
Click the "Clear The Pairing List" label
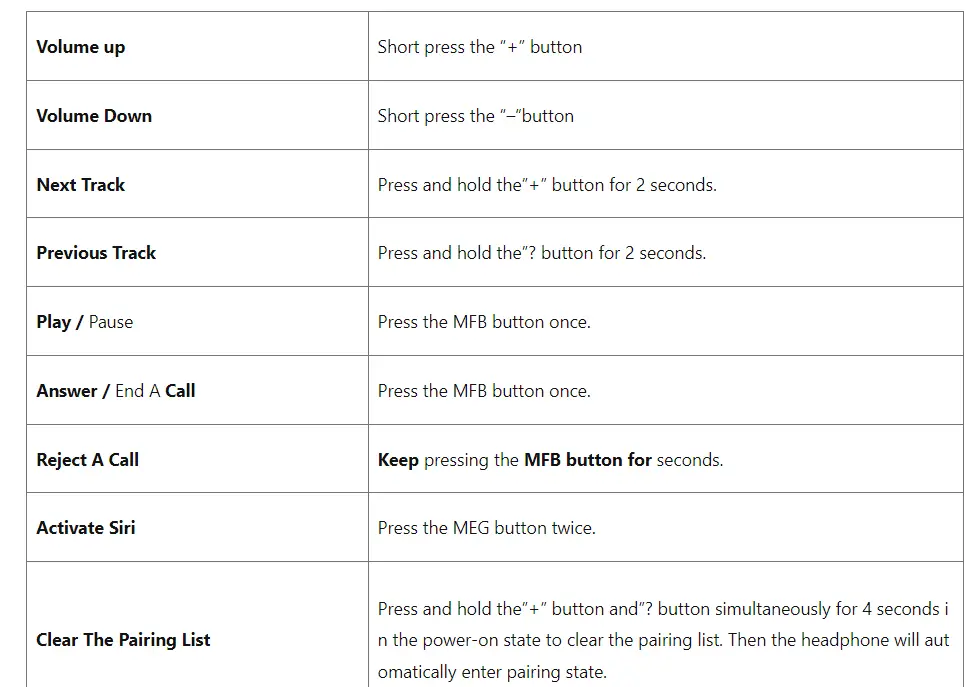[123, 640]
